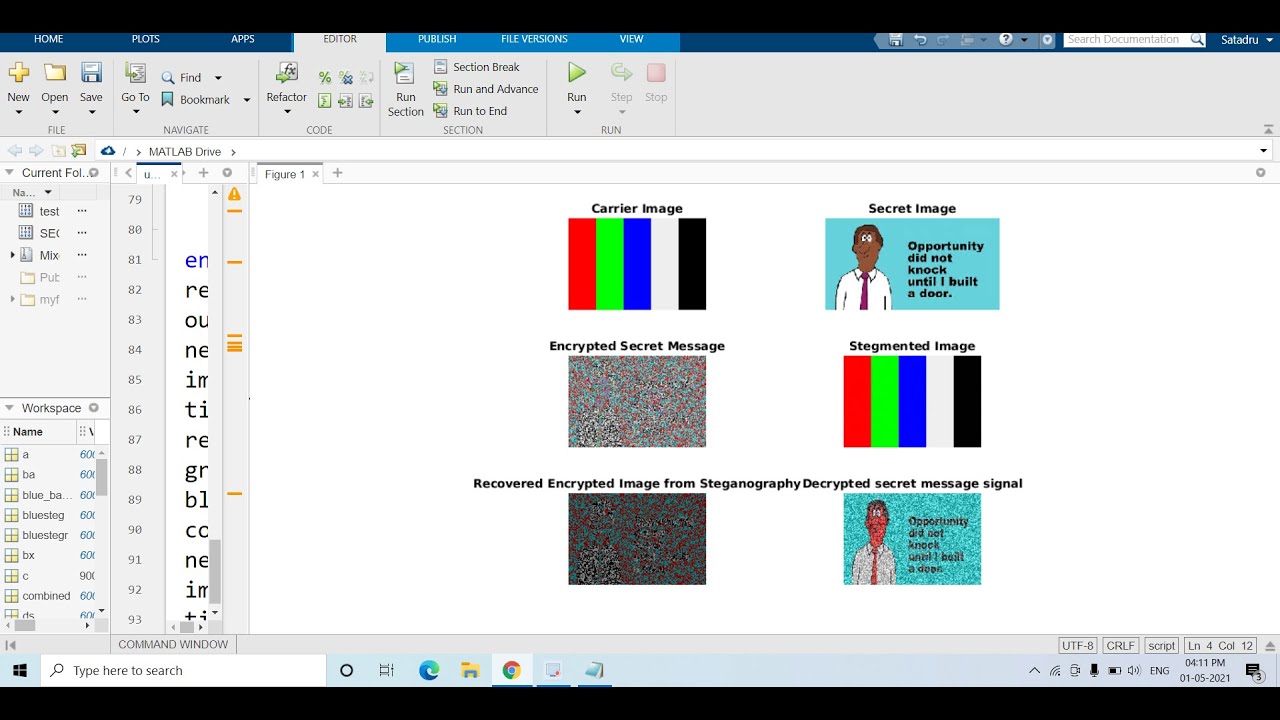Click the New file icon

(x=18, y=72)
